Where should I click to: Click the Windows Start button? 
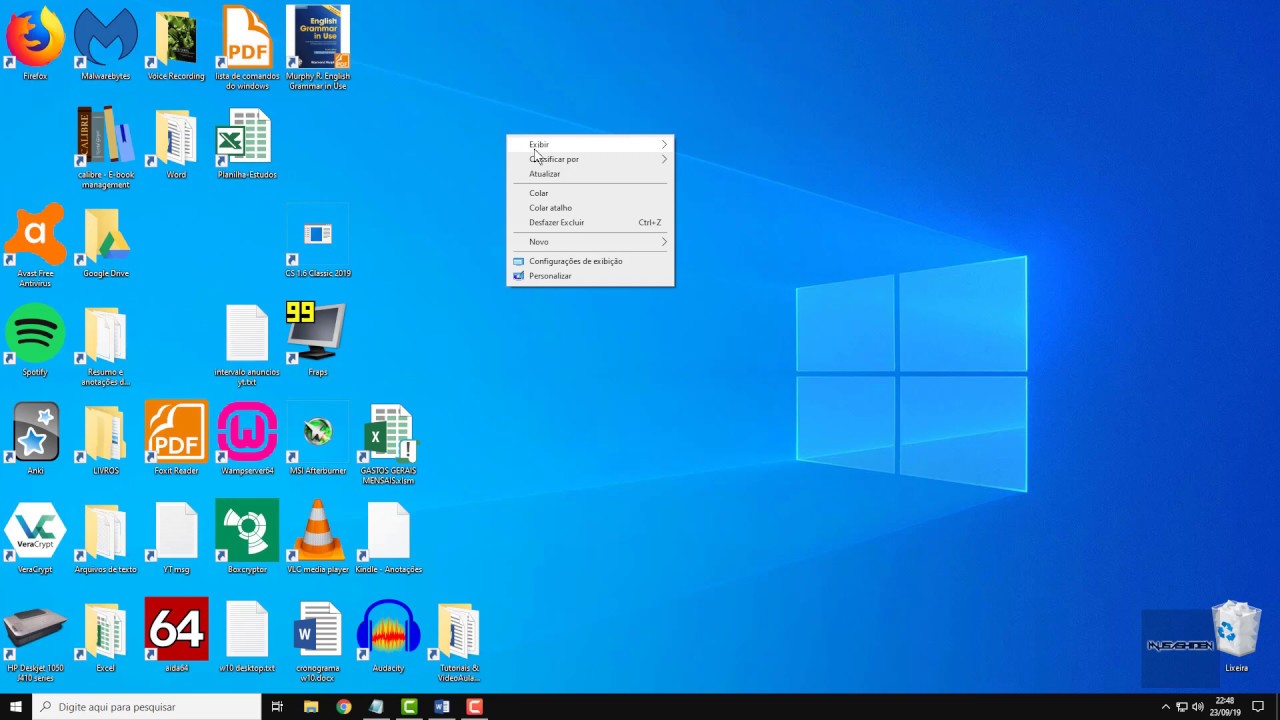[15, 707]
